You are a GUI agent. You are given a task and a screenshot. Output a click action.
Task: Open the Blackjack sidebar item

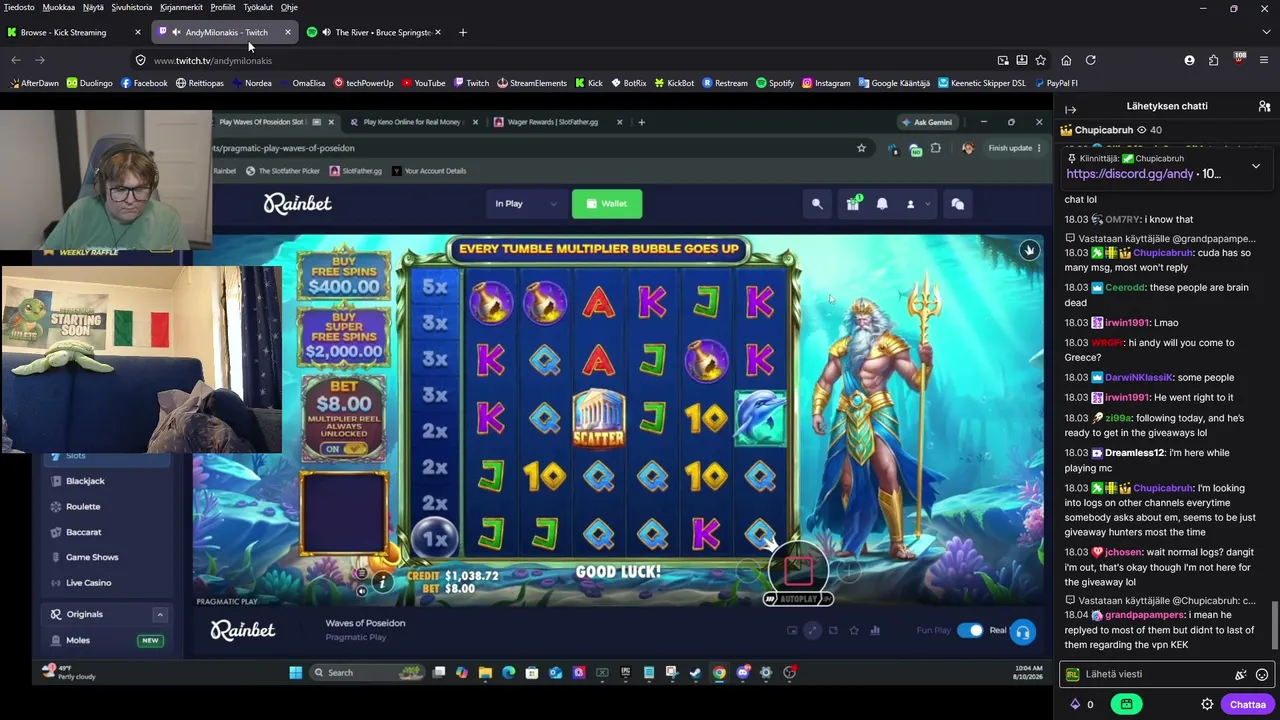[85, 481]
